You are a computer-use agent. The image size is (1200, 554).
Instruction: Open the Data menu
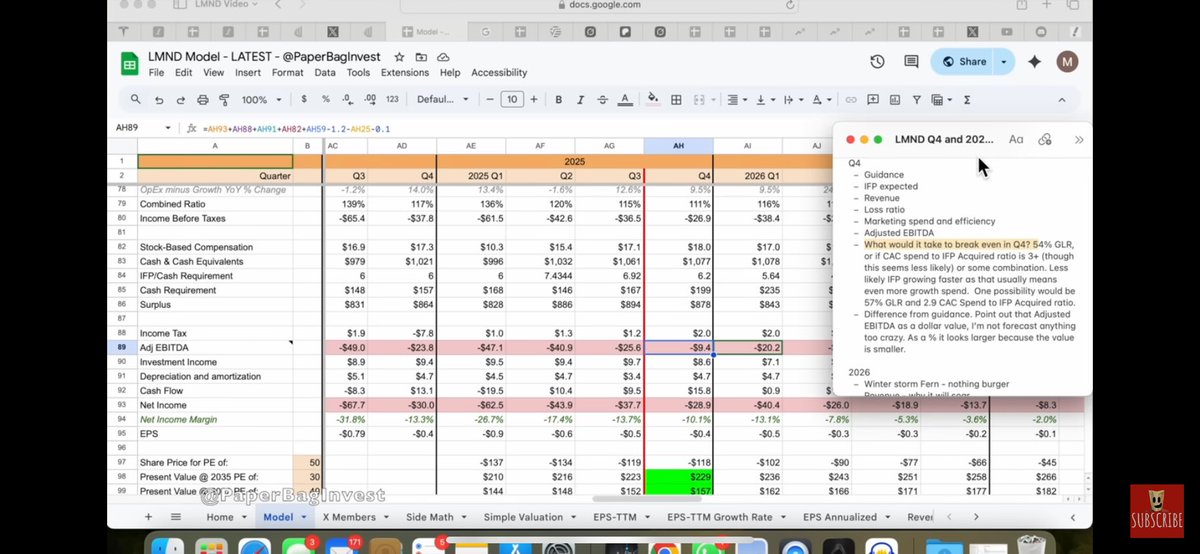(x=325, y=73)
